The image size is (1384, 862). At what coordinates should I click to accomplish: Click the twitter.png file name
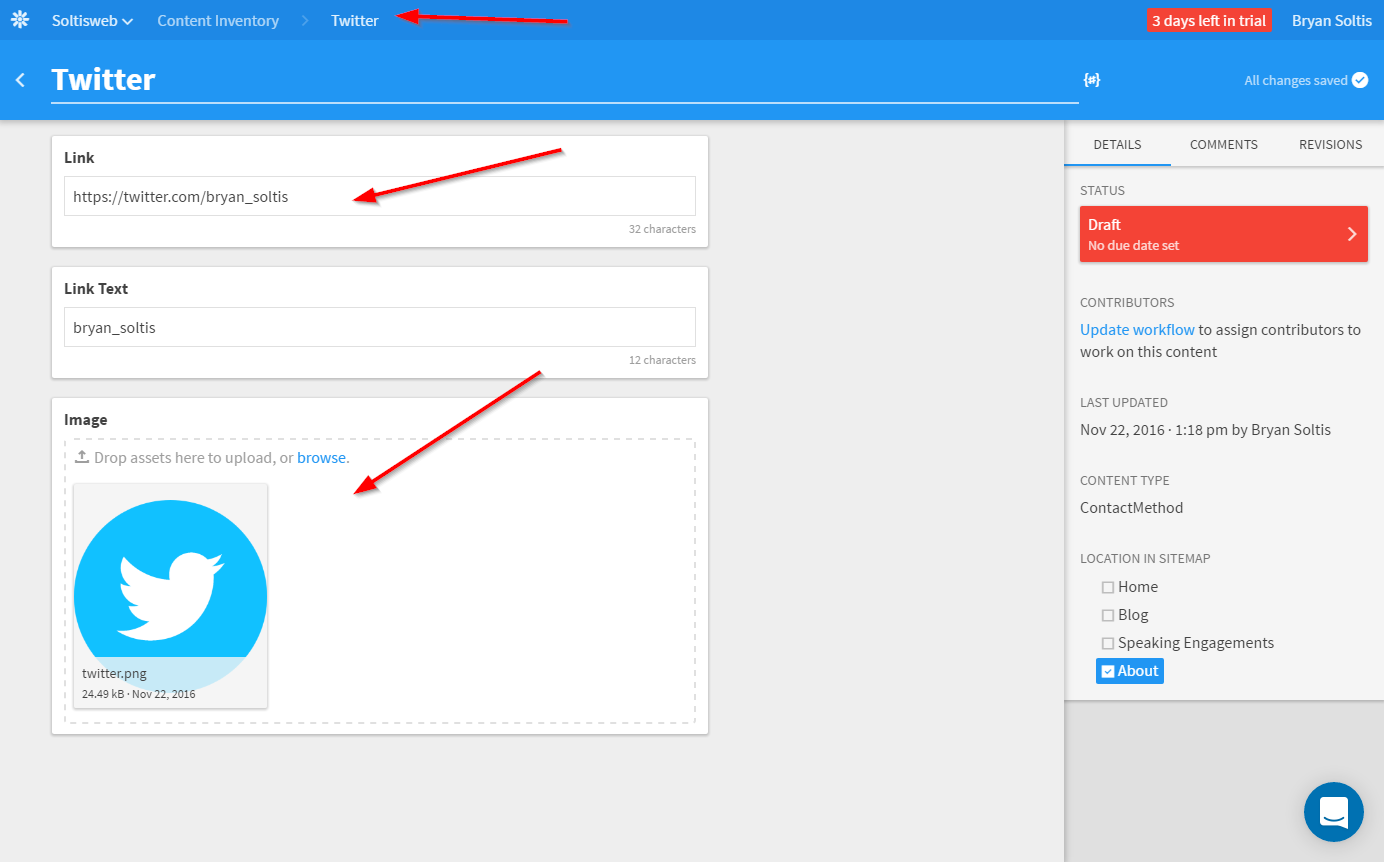pos(114,673)
